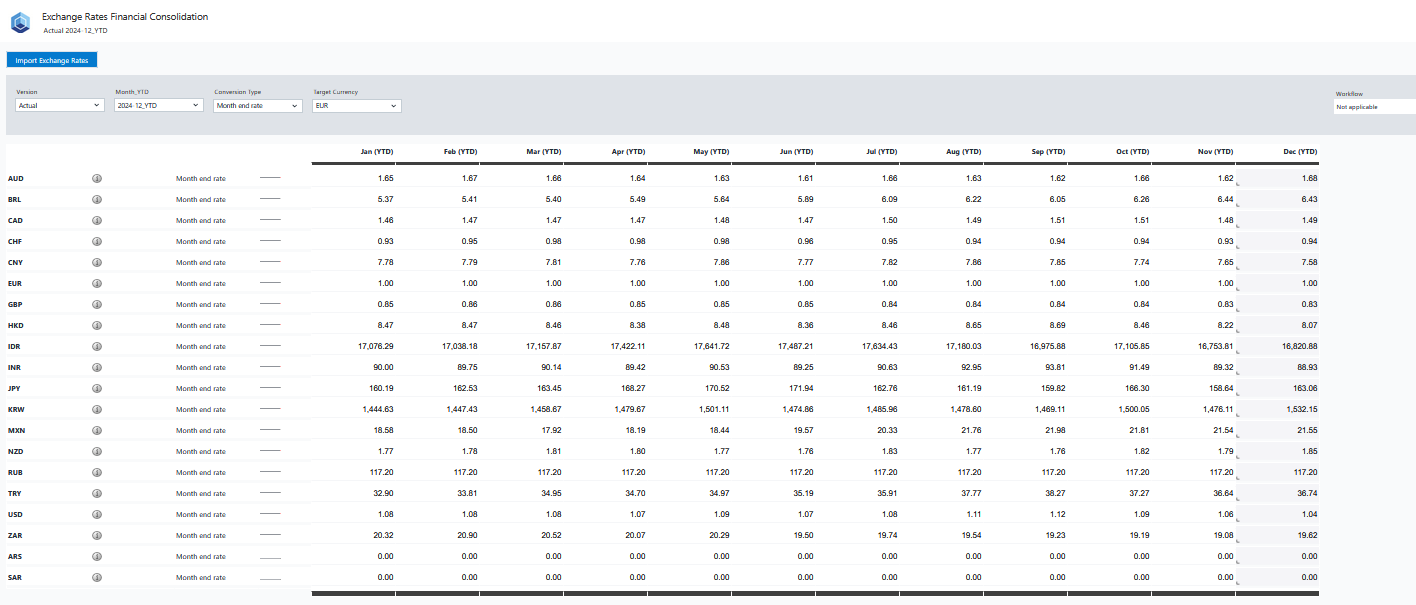Click the GBP info icon
Image resolution: width=1416 pixels, height=605 pixels.
[x=96, y=304]
